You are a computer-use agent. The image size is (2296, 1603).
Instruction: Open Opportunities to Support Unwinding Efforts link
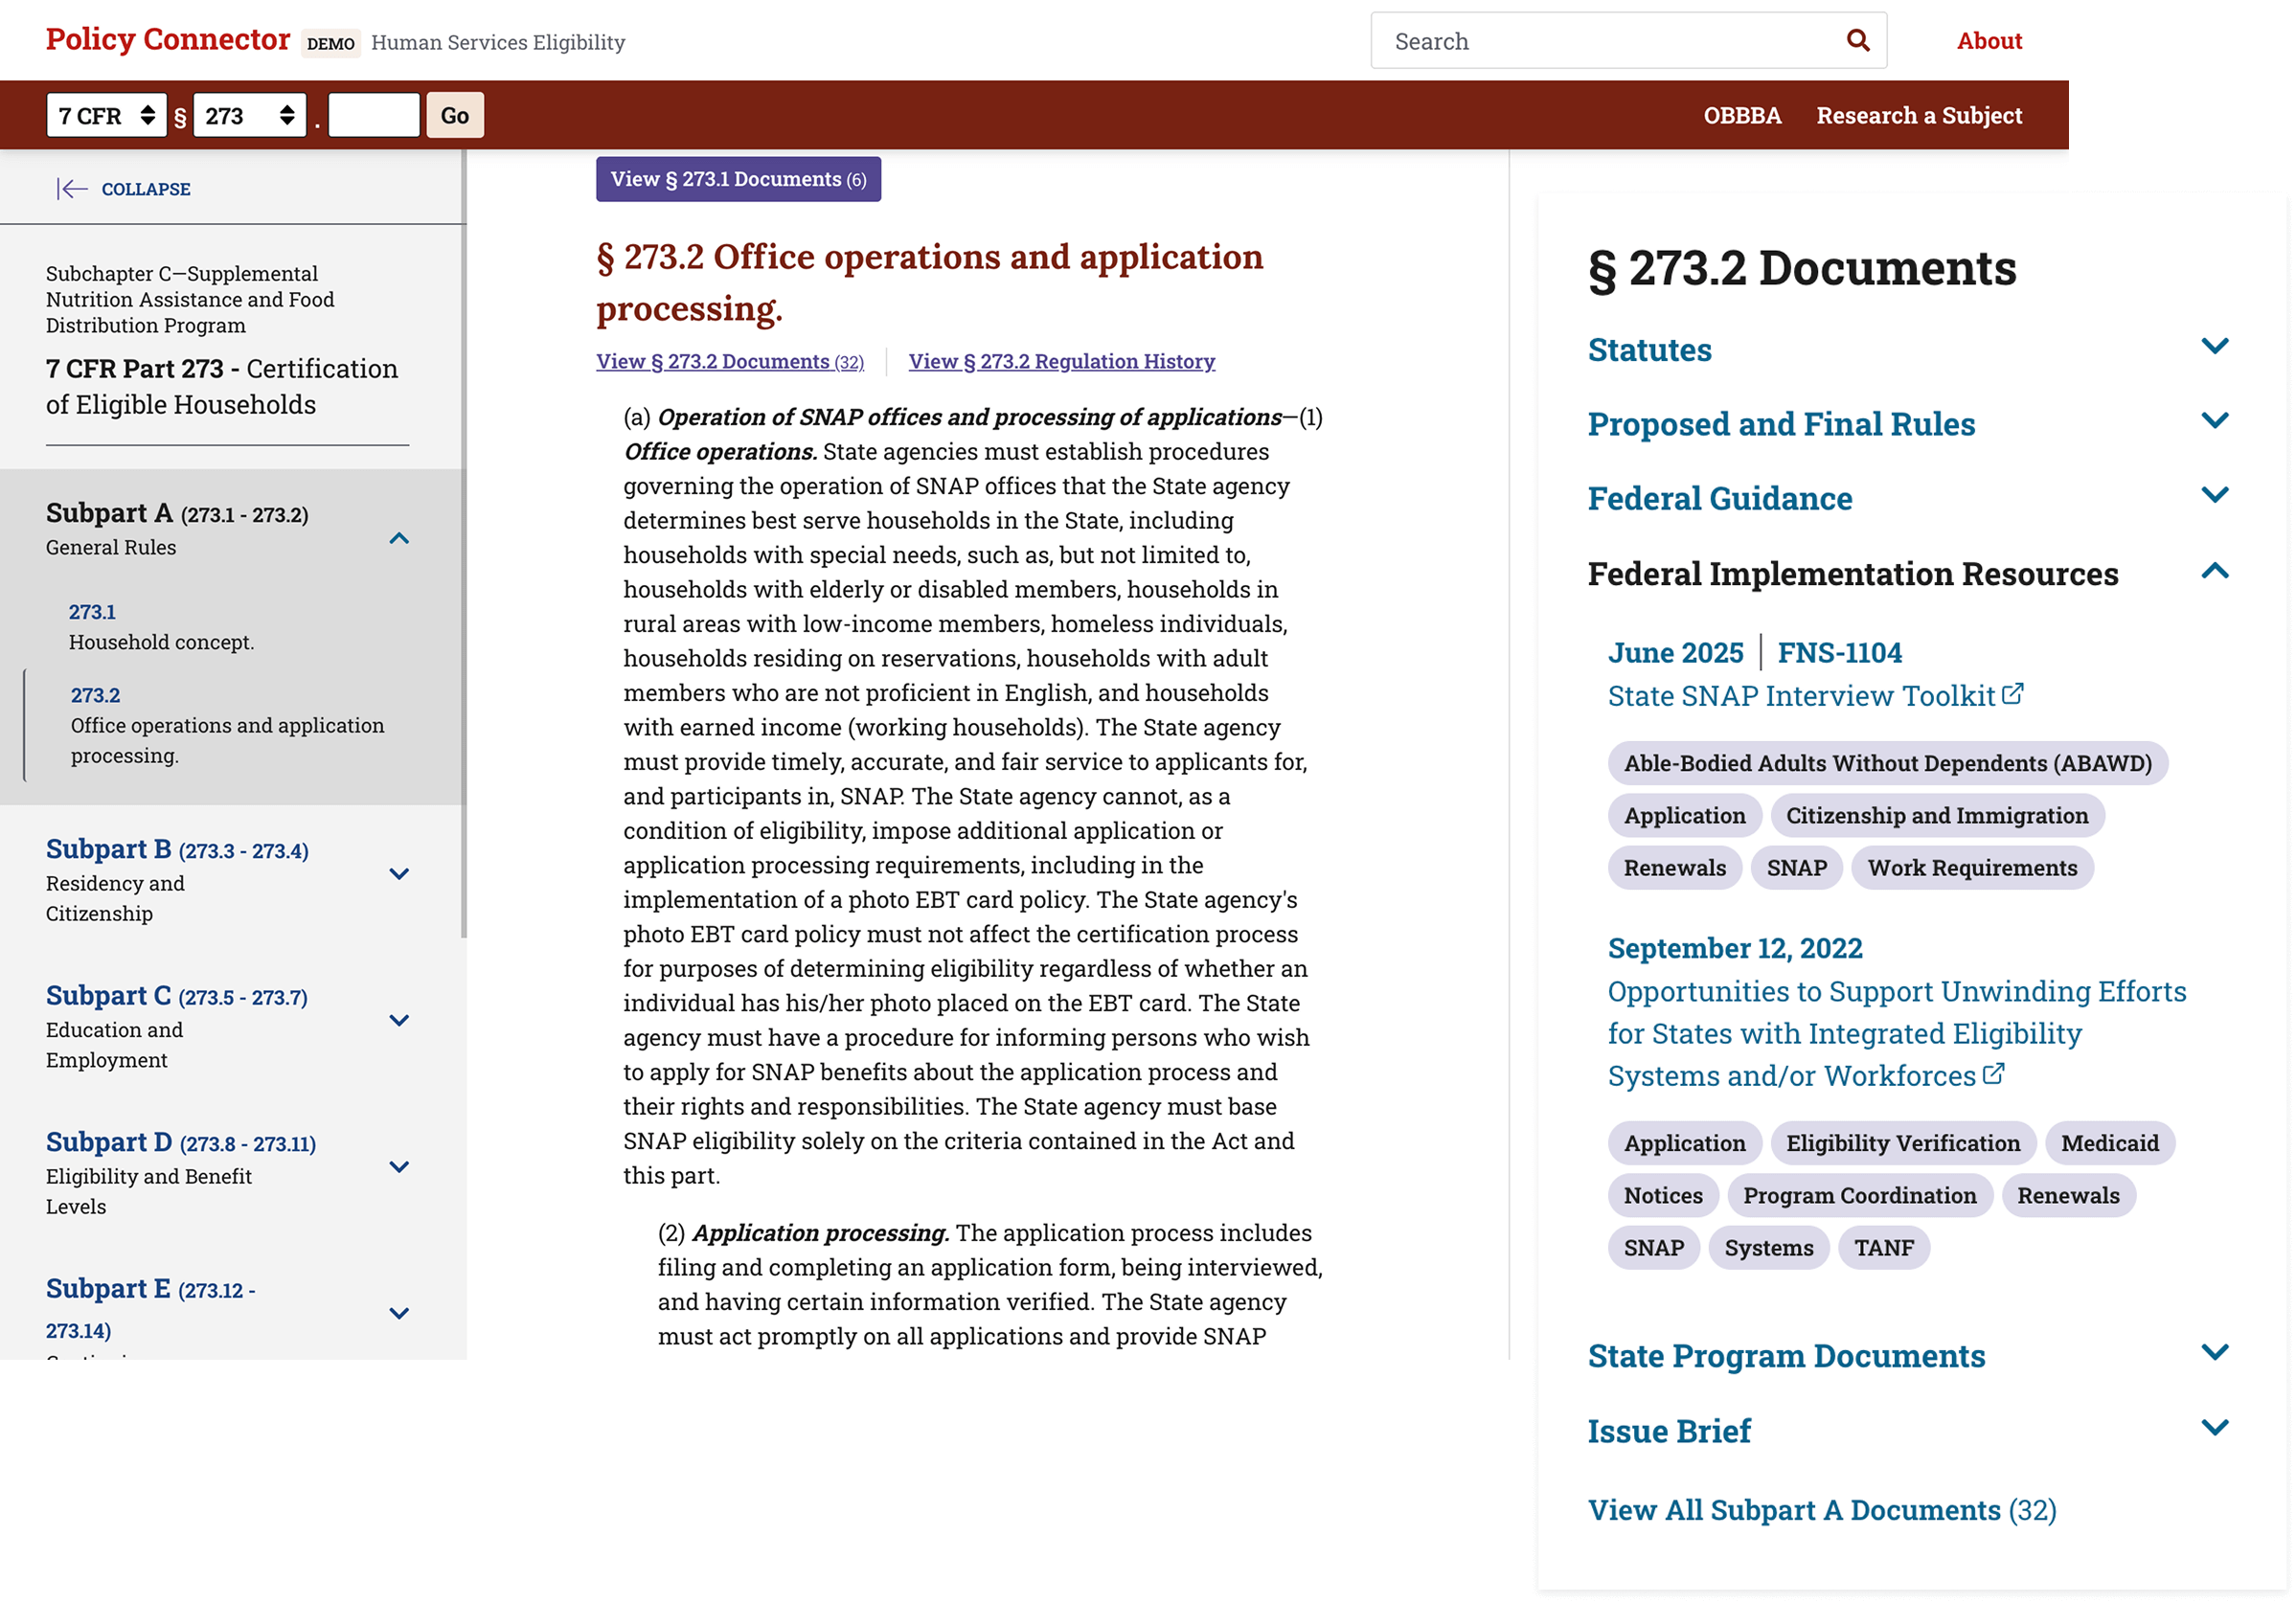click(x=1896, y=1033)
